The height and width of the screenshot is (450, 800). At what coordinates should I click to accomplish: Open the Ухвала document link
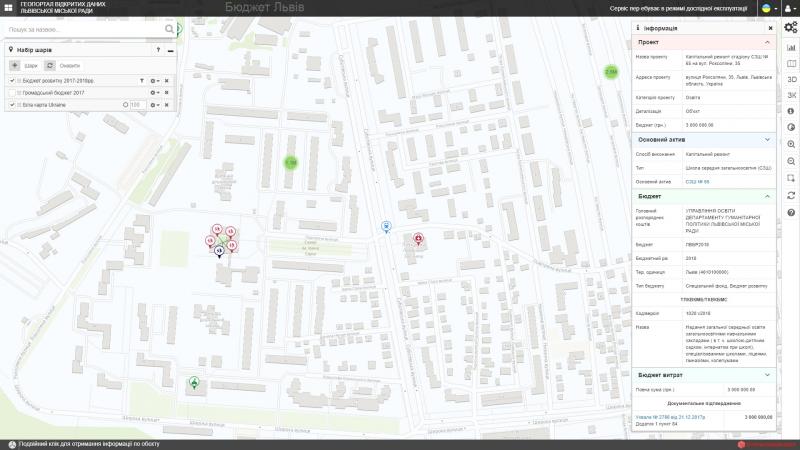[670, 417]
